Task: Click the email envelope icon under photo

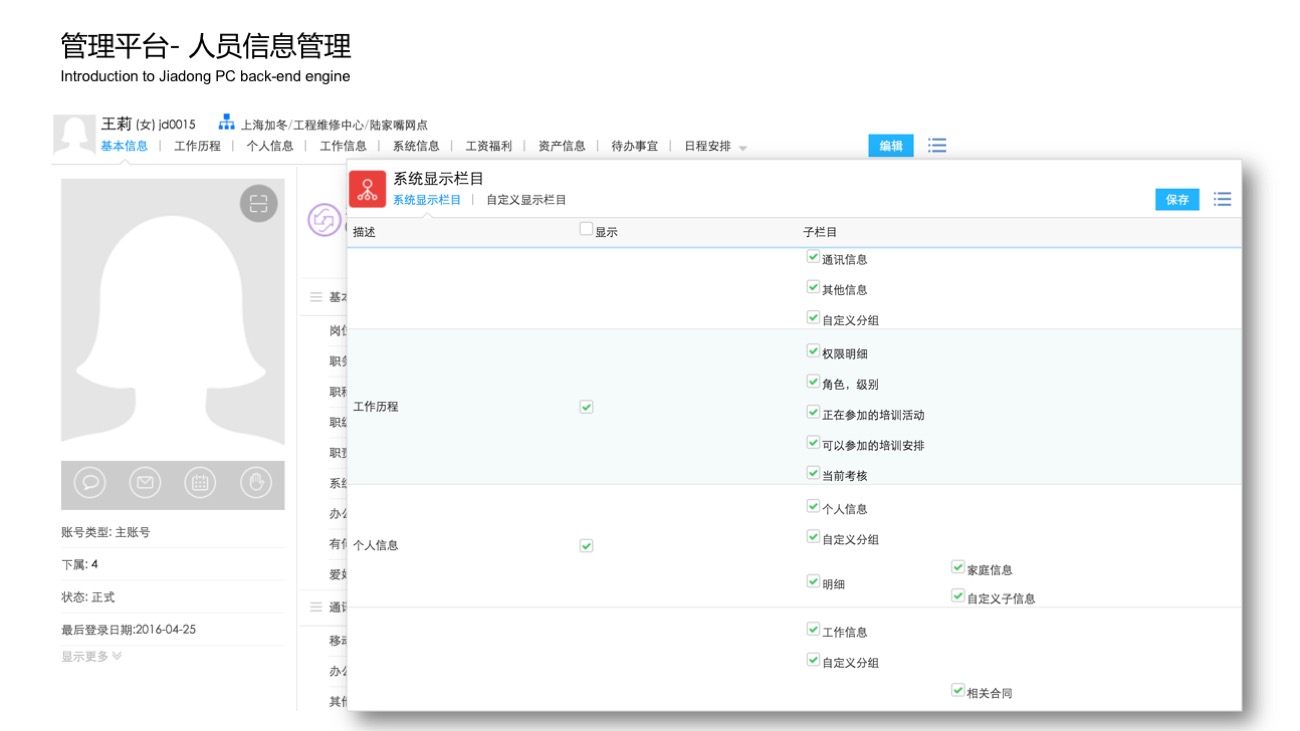Action: pos(145,483)
